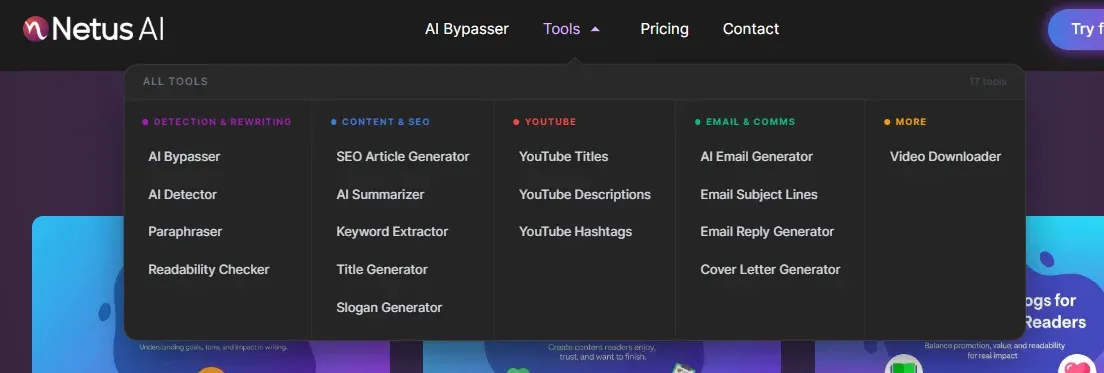Click the Netus AI logo

click(x=93, y=29)
